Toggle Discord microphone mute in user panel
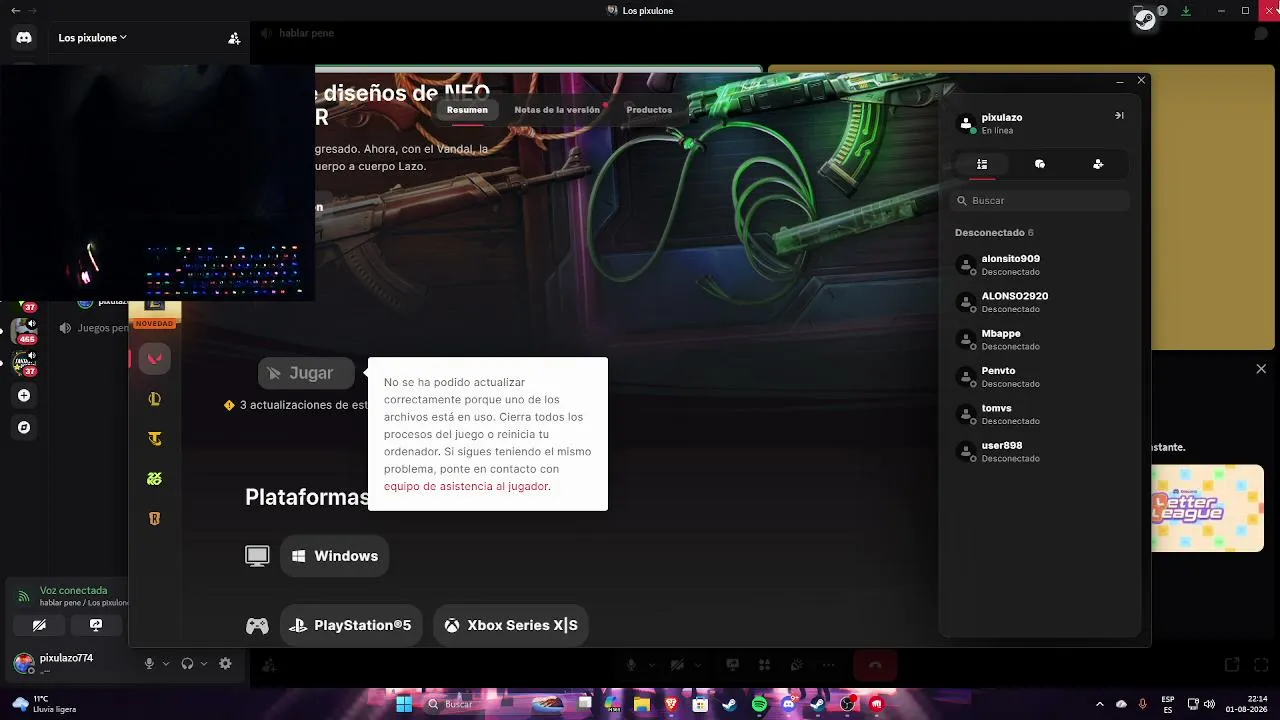 [x=149, y=663]
